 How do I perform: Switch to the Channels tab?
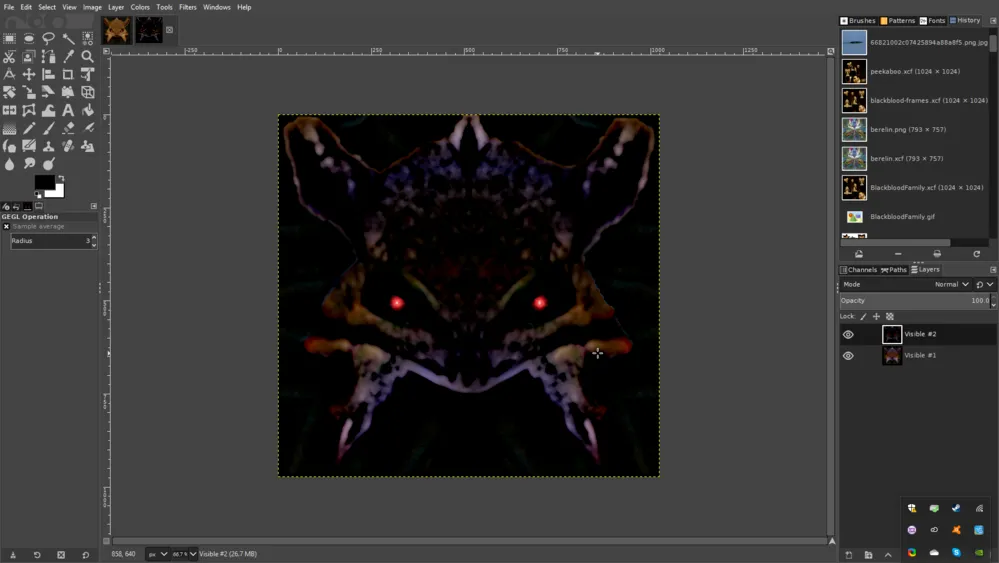point(858,270)
